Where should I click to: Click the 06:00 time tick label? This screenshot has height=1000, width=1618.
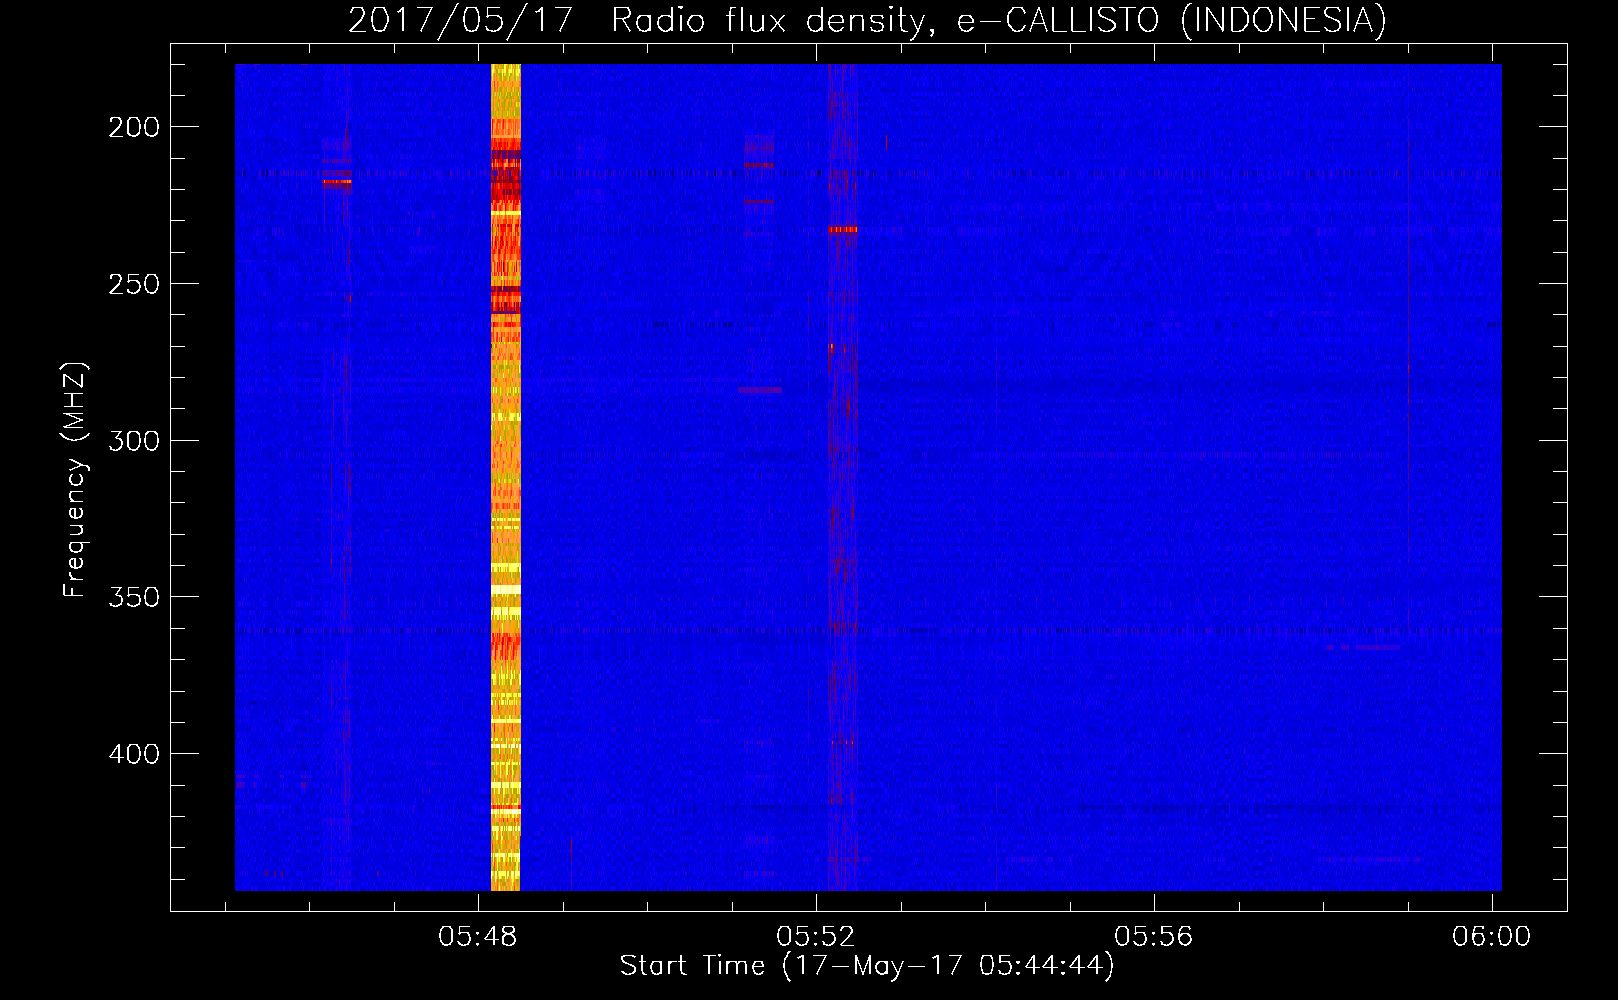pyautogui.click(x=1491, y=937)
